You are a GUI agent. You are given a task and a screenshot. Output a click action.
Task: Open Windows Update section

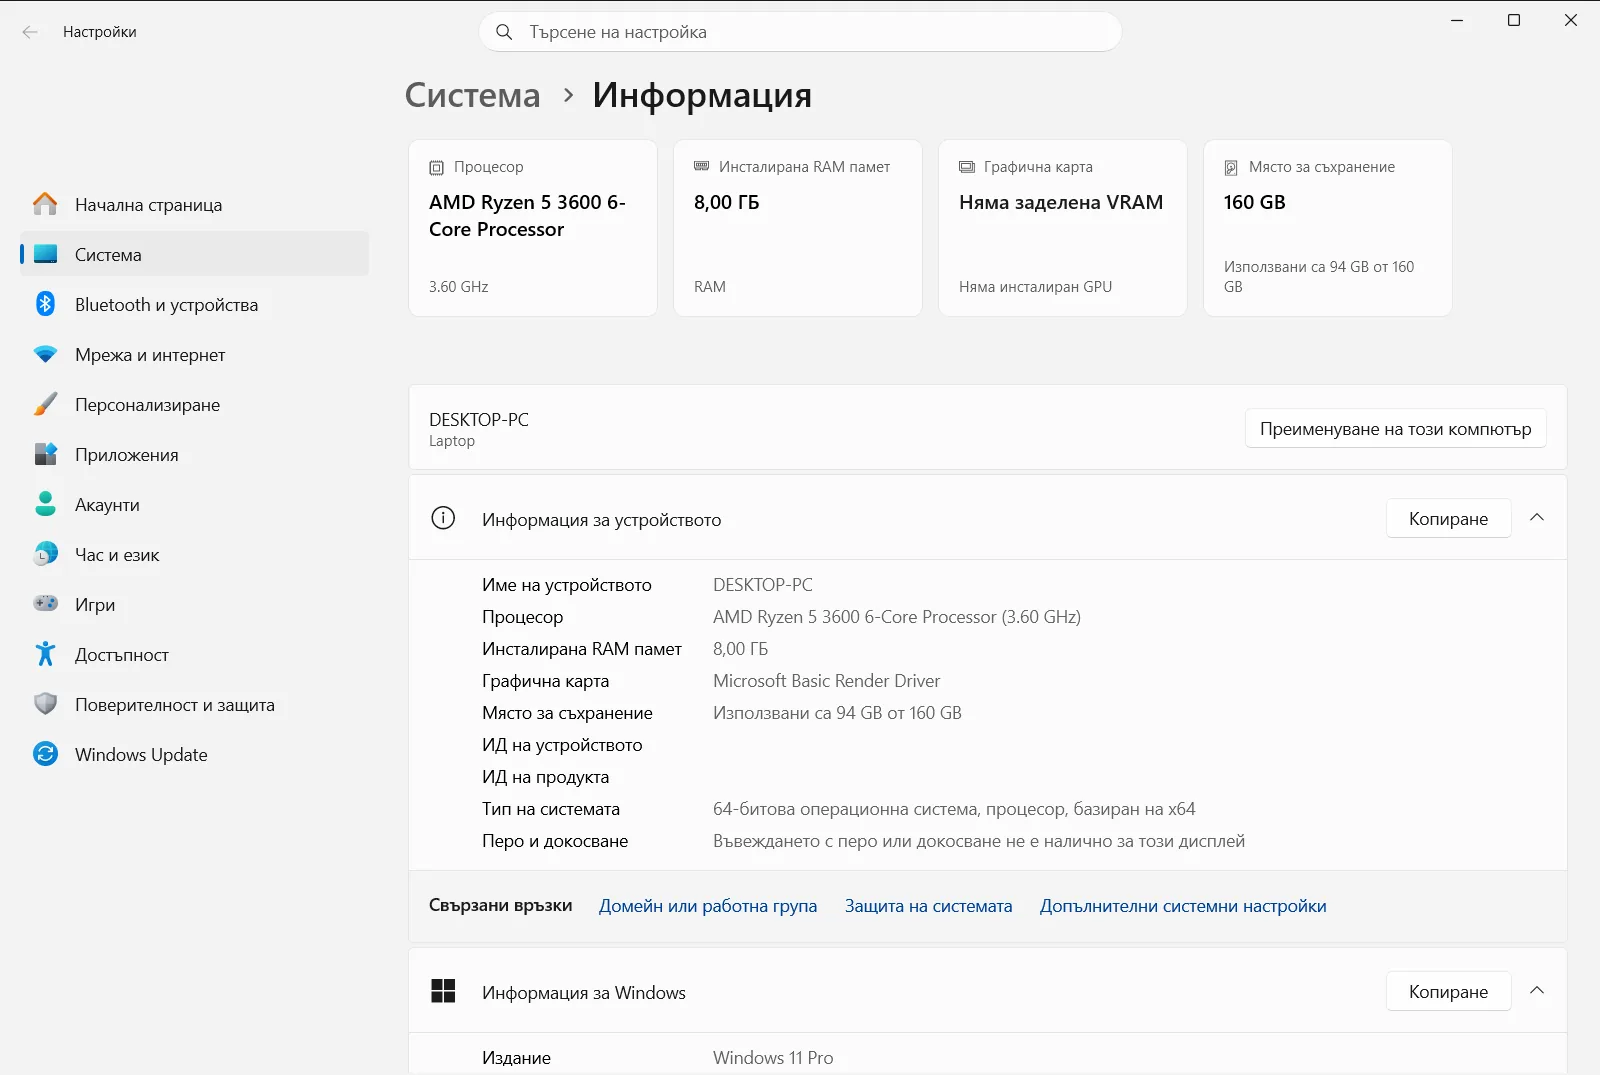[195, 754]
